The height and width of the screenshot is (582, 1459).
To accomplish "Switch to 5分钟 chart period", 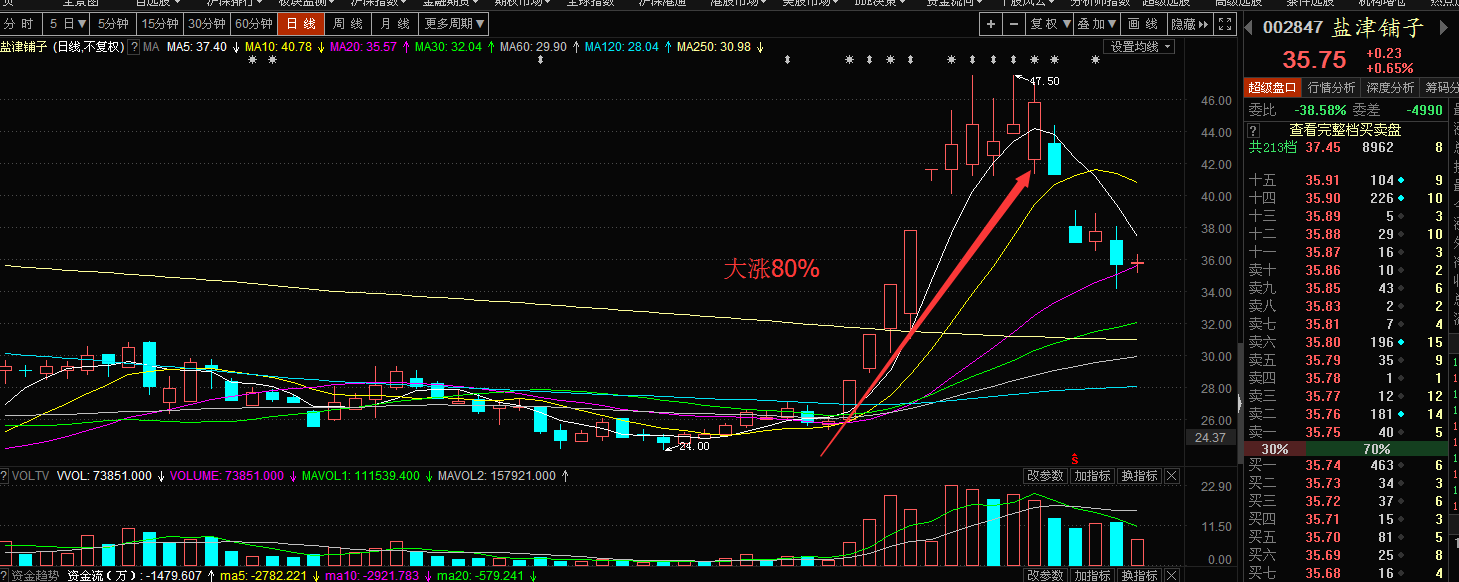I will tap(113, 23).
